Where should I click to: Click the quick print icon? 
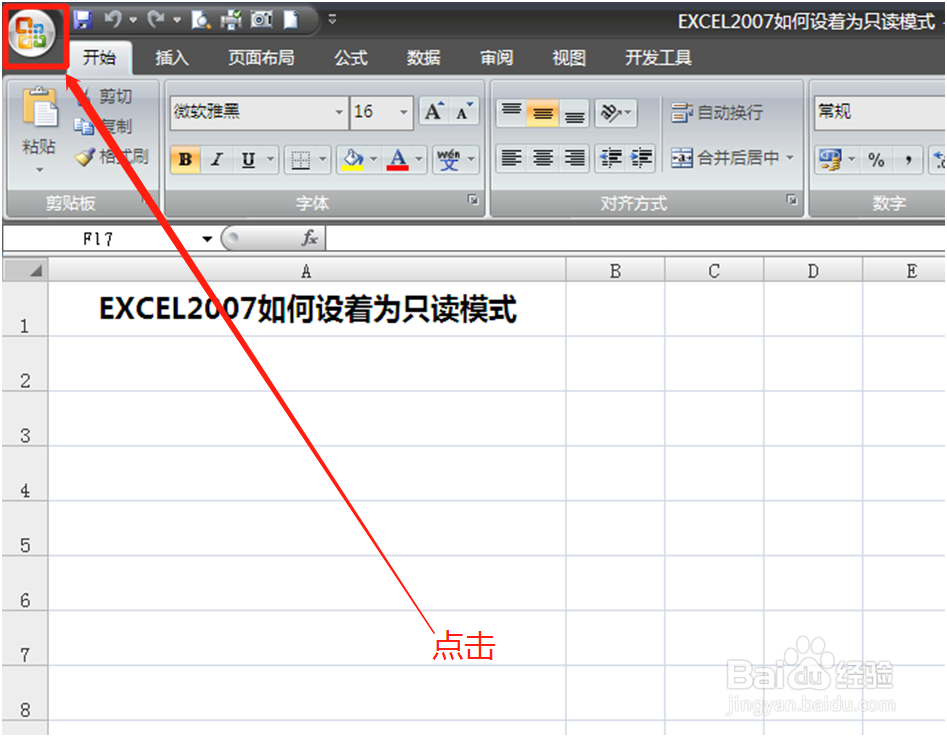click(231, 20)
